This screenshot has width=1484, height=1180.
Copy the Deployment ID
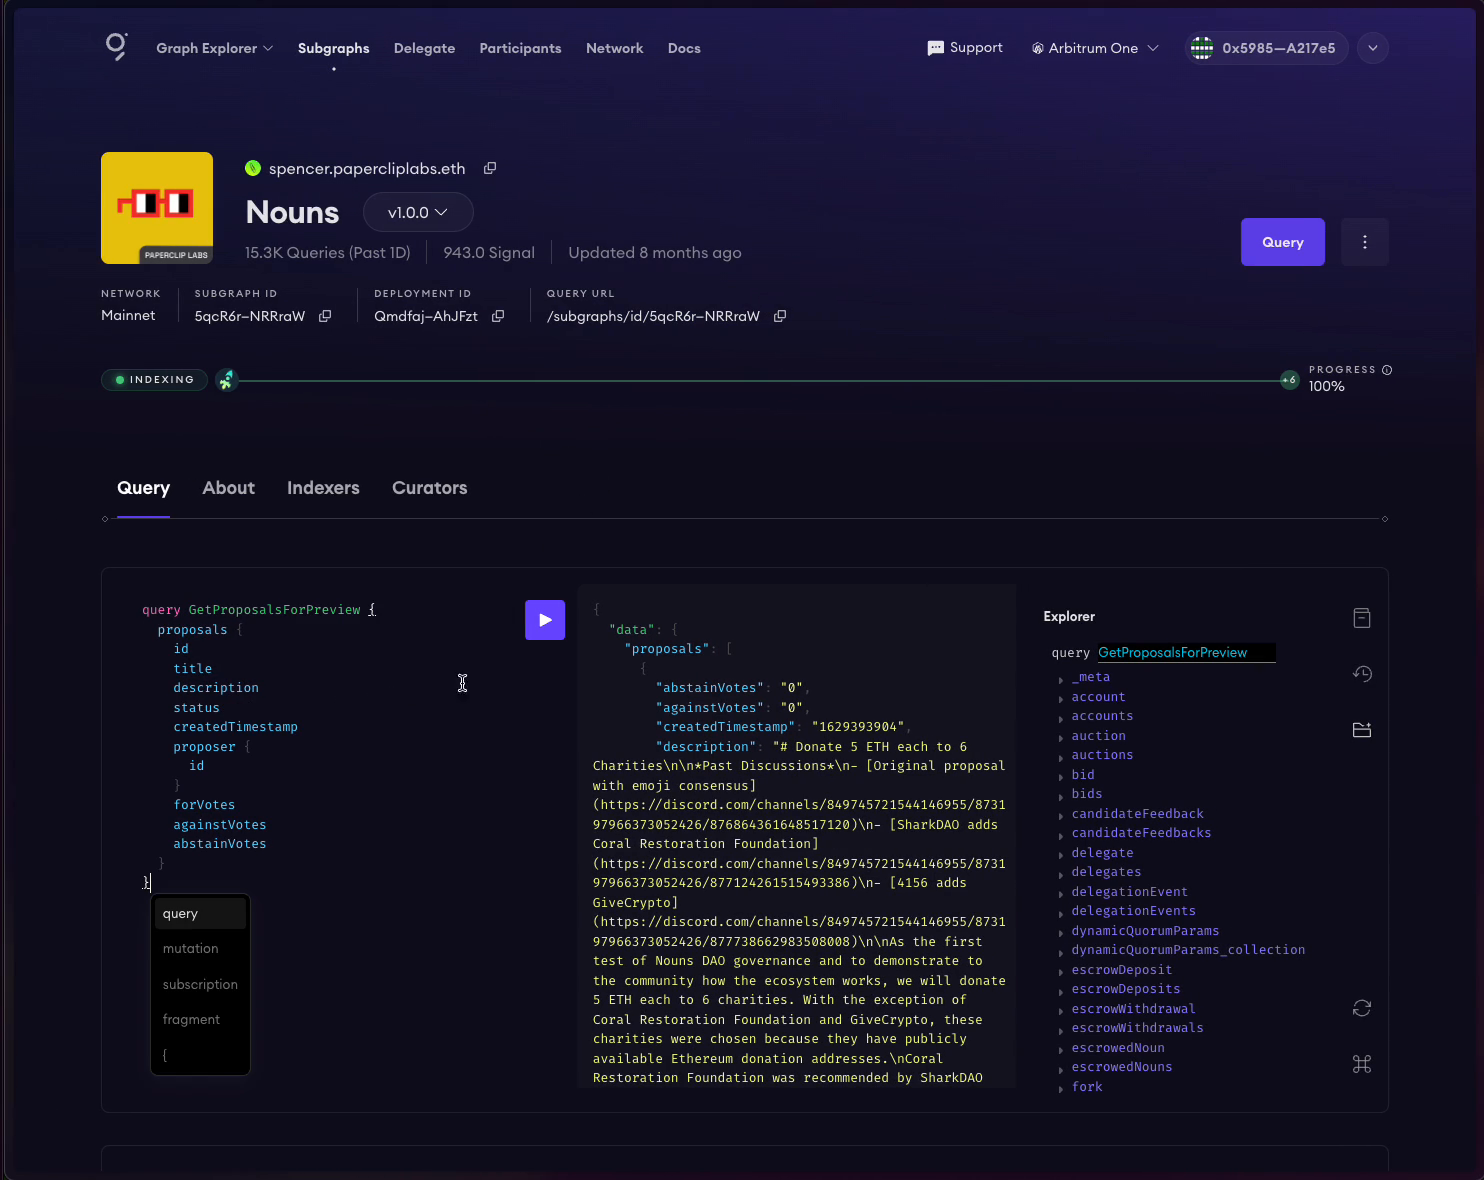498,316
